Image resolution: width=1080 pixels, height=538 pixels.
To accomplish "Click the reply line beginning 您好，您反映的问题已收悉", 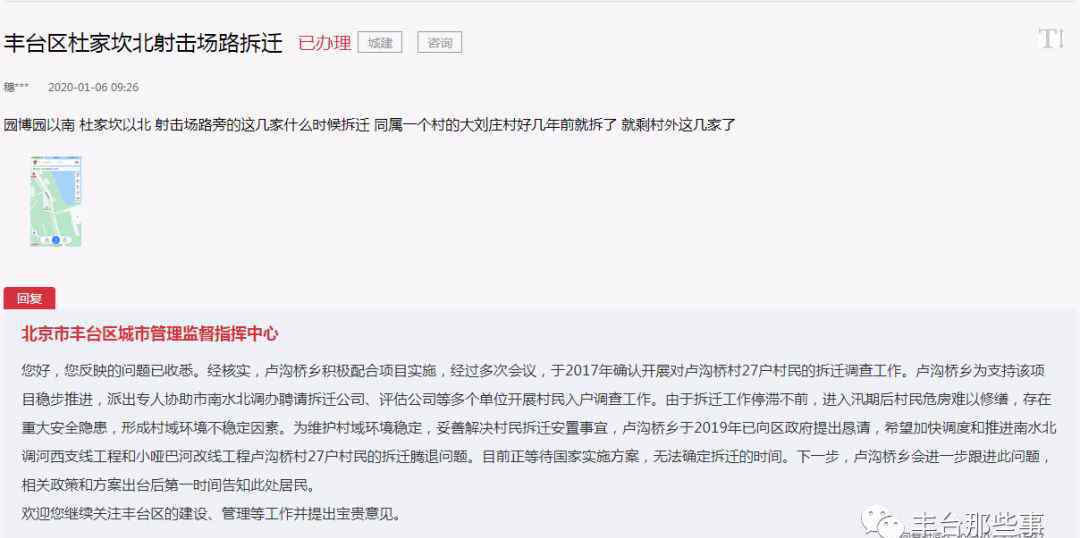I will point(534,371).
